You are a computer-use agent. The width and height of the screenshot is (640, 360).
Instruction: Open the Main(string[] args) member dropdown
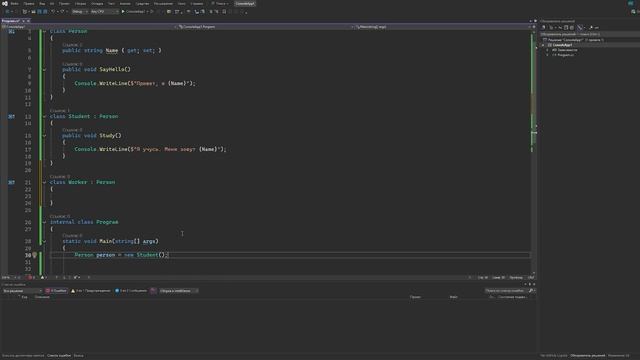(x=443, y=27)
